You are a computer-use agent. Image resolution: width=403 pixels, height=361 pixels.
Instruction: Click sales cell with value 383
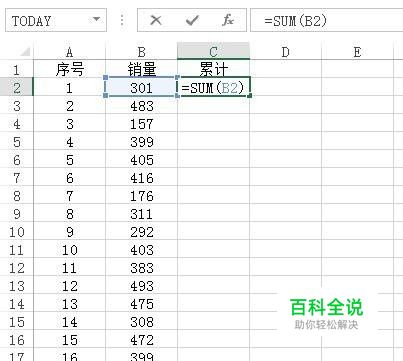click(x=141, y=268)
